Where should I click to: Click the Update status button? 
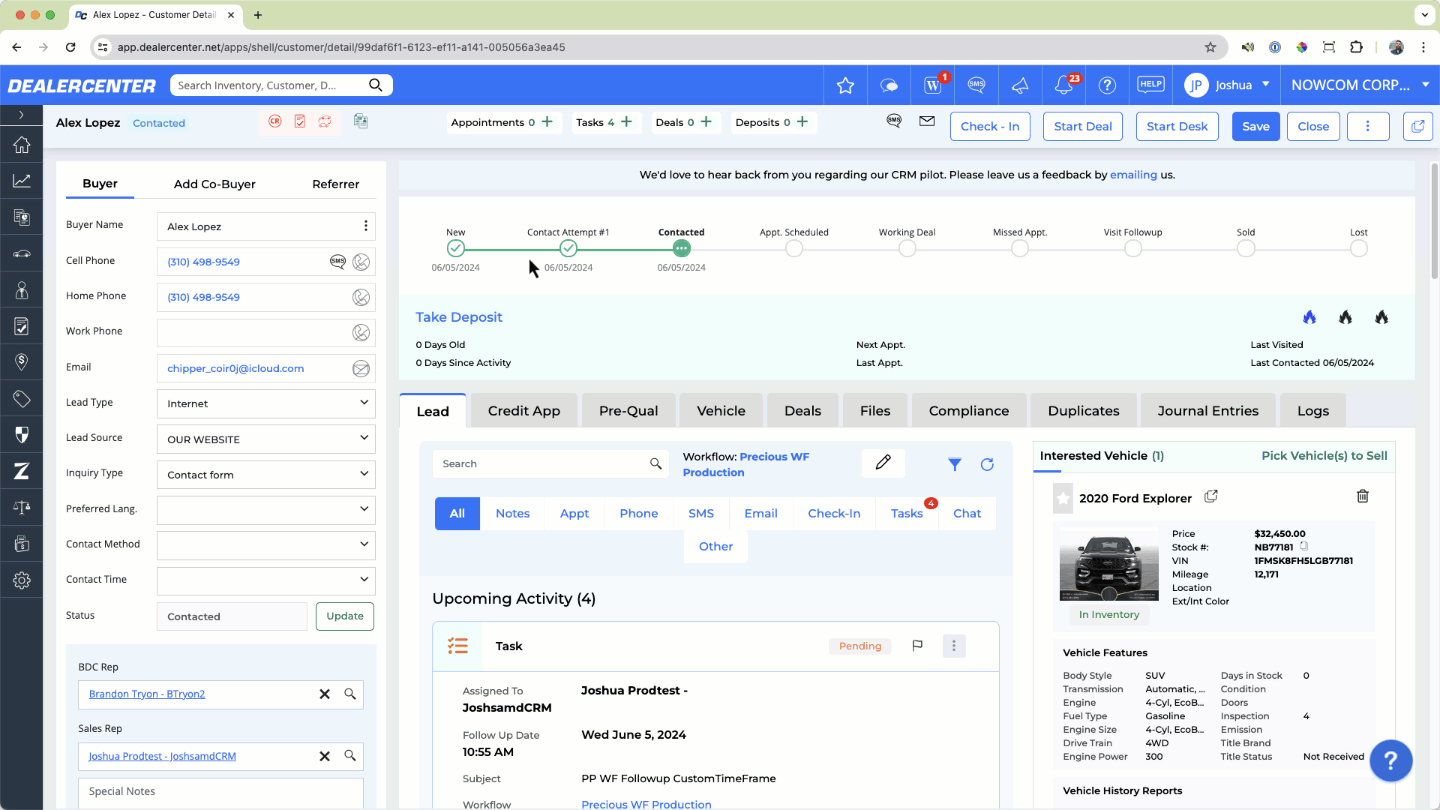[x=345, y=616]
